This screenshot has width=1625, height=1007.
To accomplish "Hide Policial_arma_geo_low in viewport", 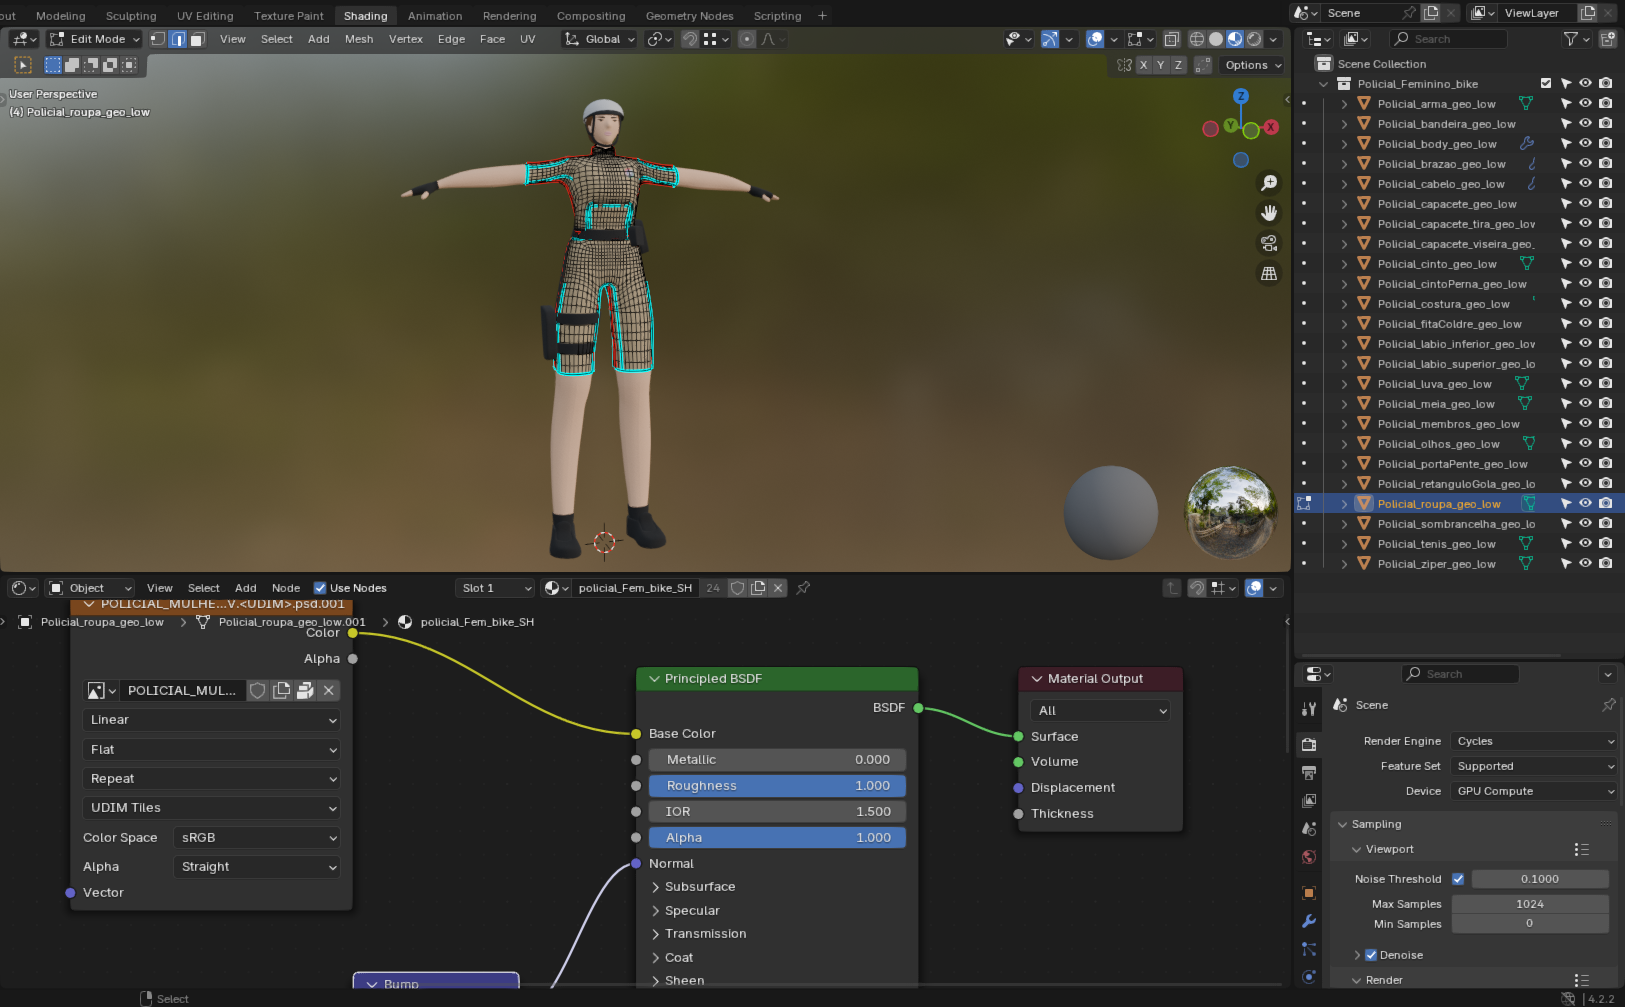I will coord(1585,103).
